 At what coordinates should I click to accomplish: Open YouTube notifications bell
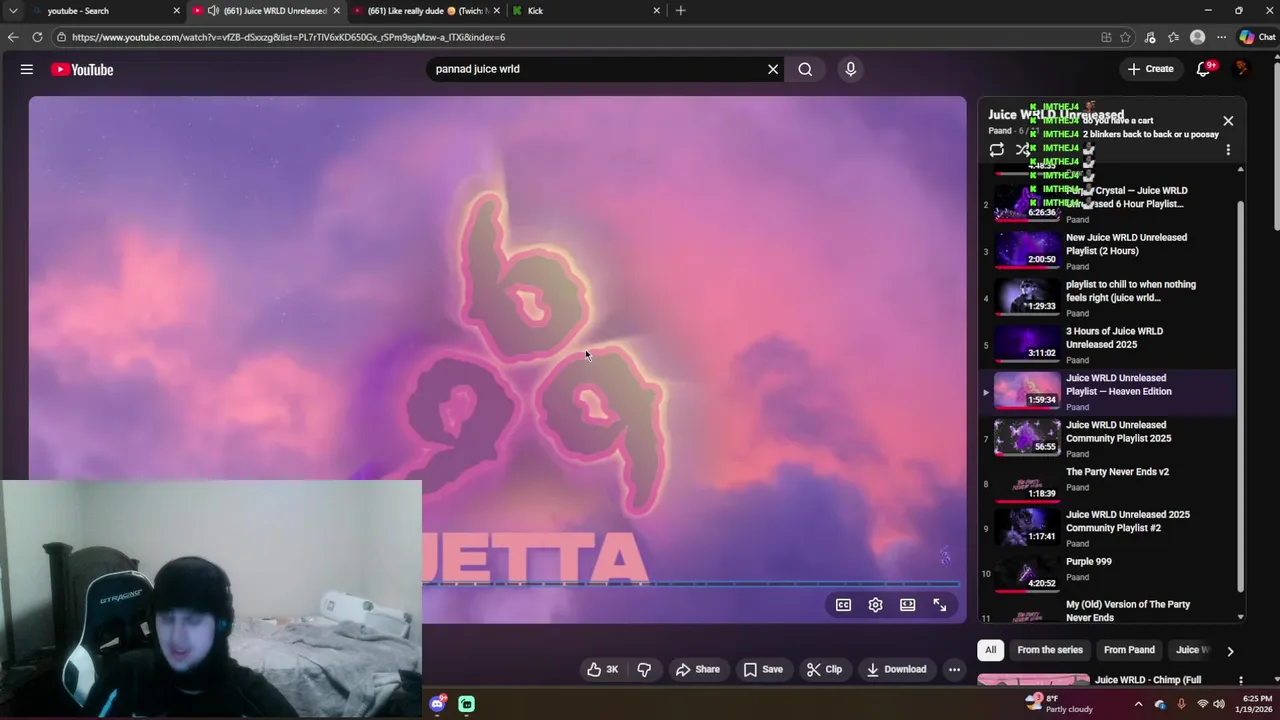click(1204, 69)
